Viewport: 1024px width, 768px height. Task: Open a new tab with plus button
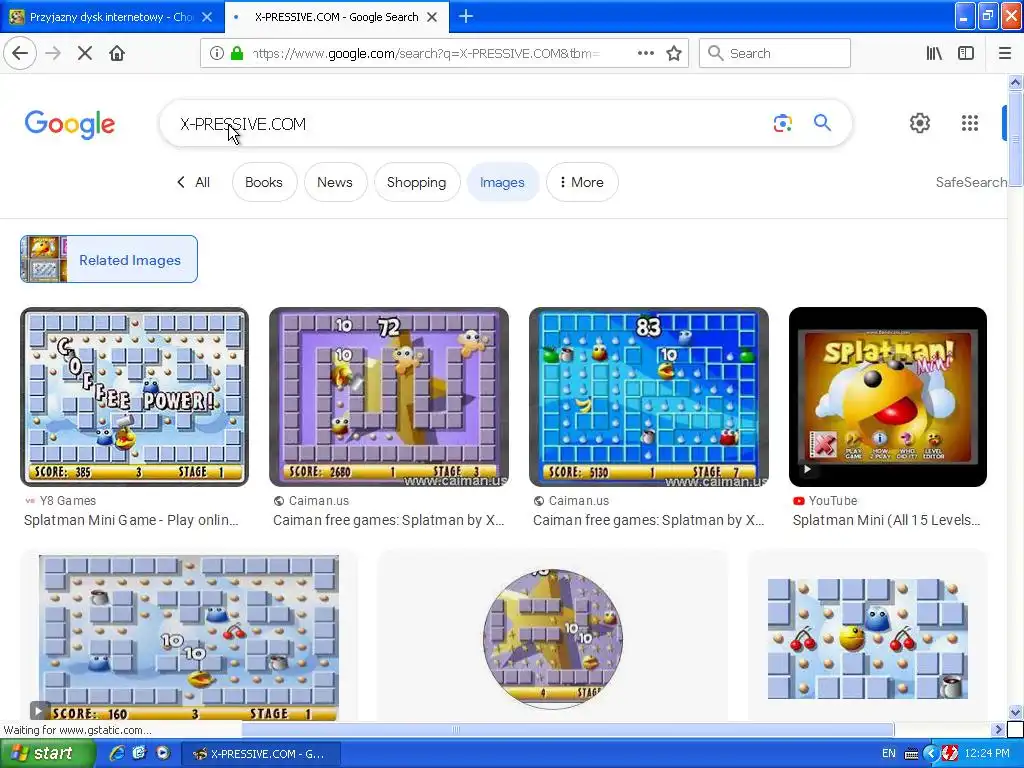click(466, 16)
